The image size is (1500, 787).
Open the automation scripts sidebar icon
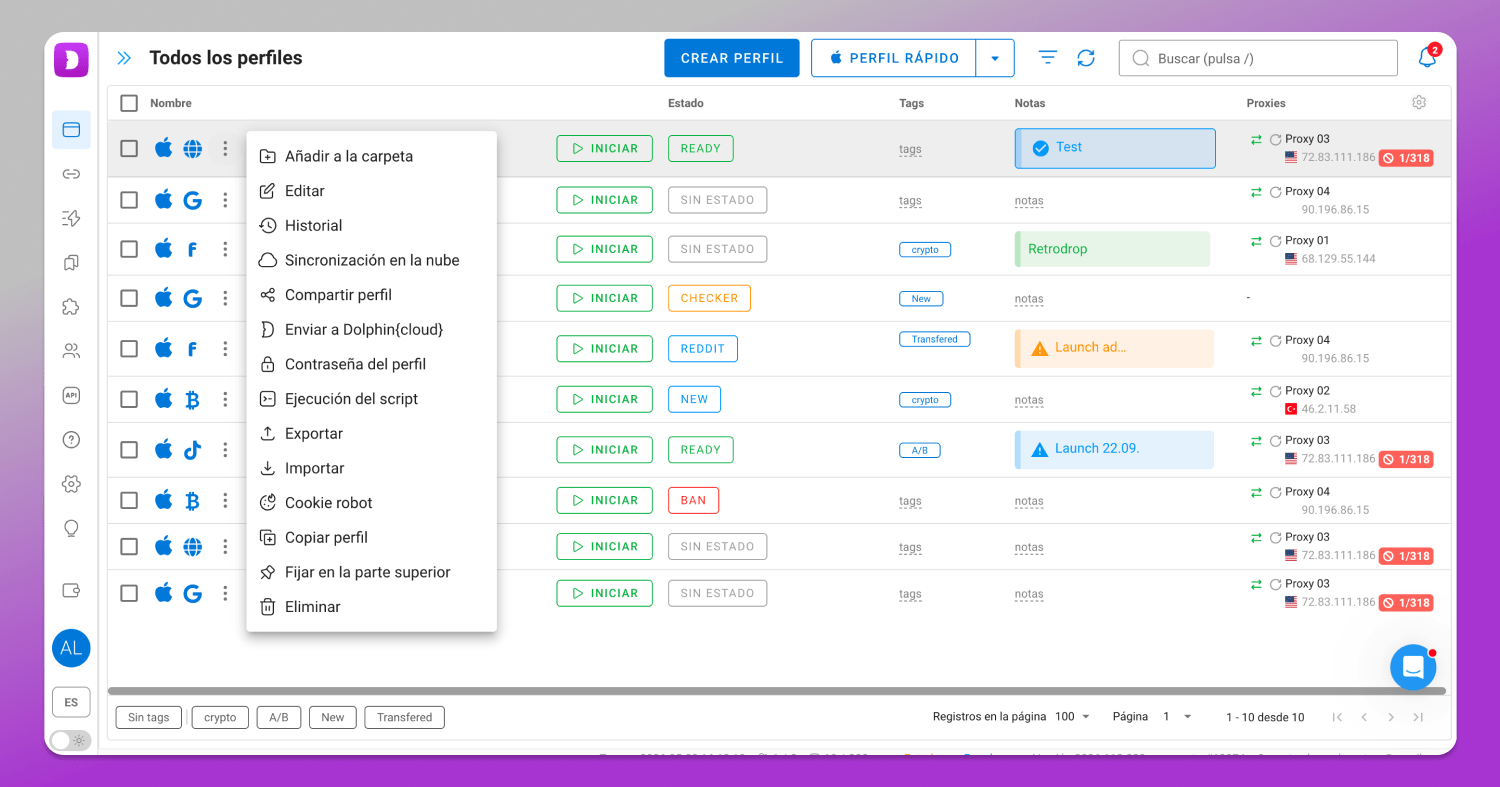coord(71,218)
